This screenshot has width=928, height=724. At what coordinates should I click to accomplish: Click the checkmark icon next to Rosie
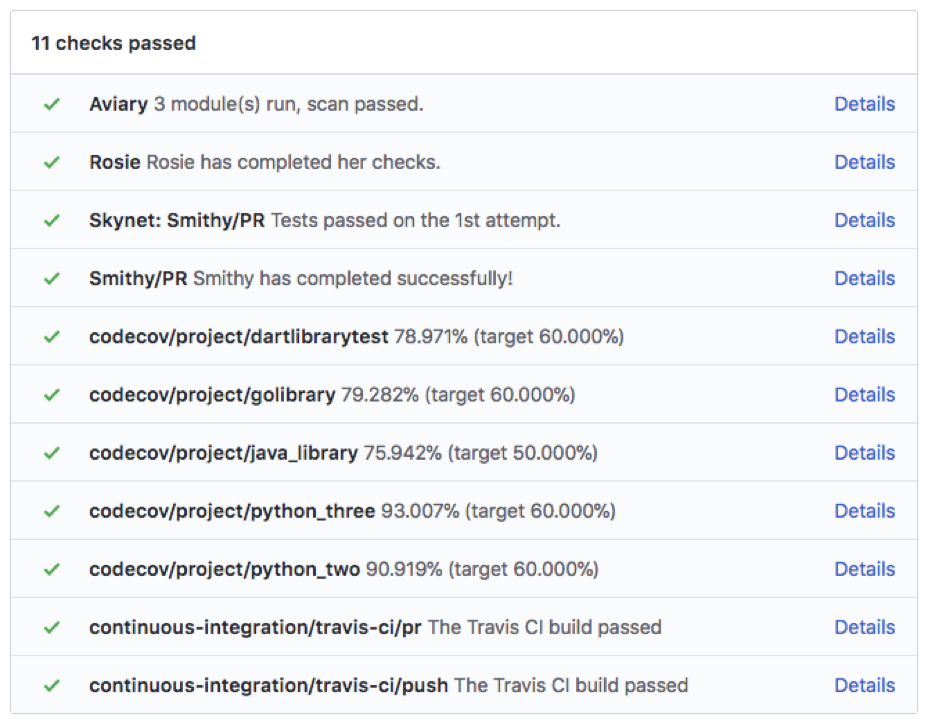point(52,163)
